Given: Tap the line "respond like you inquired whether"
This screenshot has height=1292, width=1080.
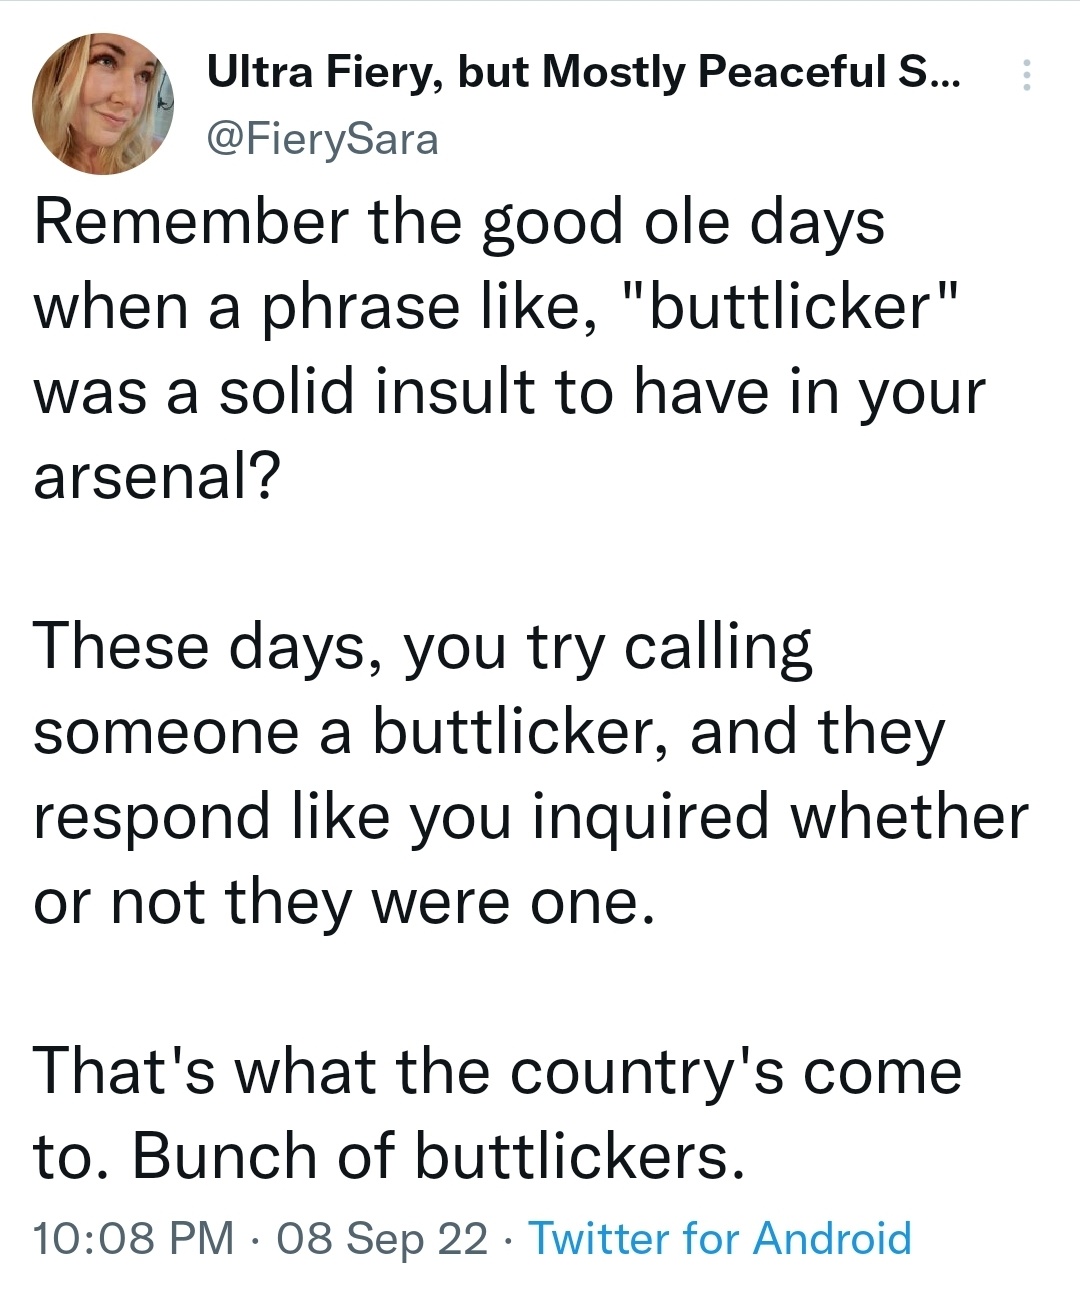Looking at the screenshot, I should pos(531,818).
